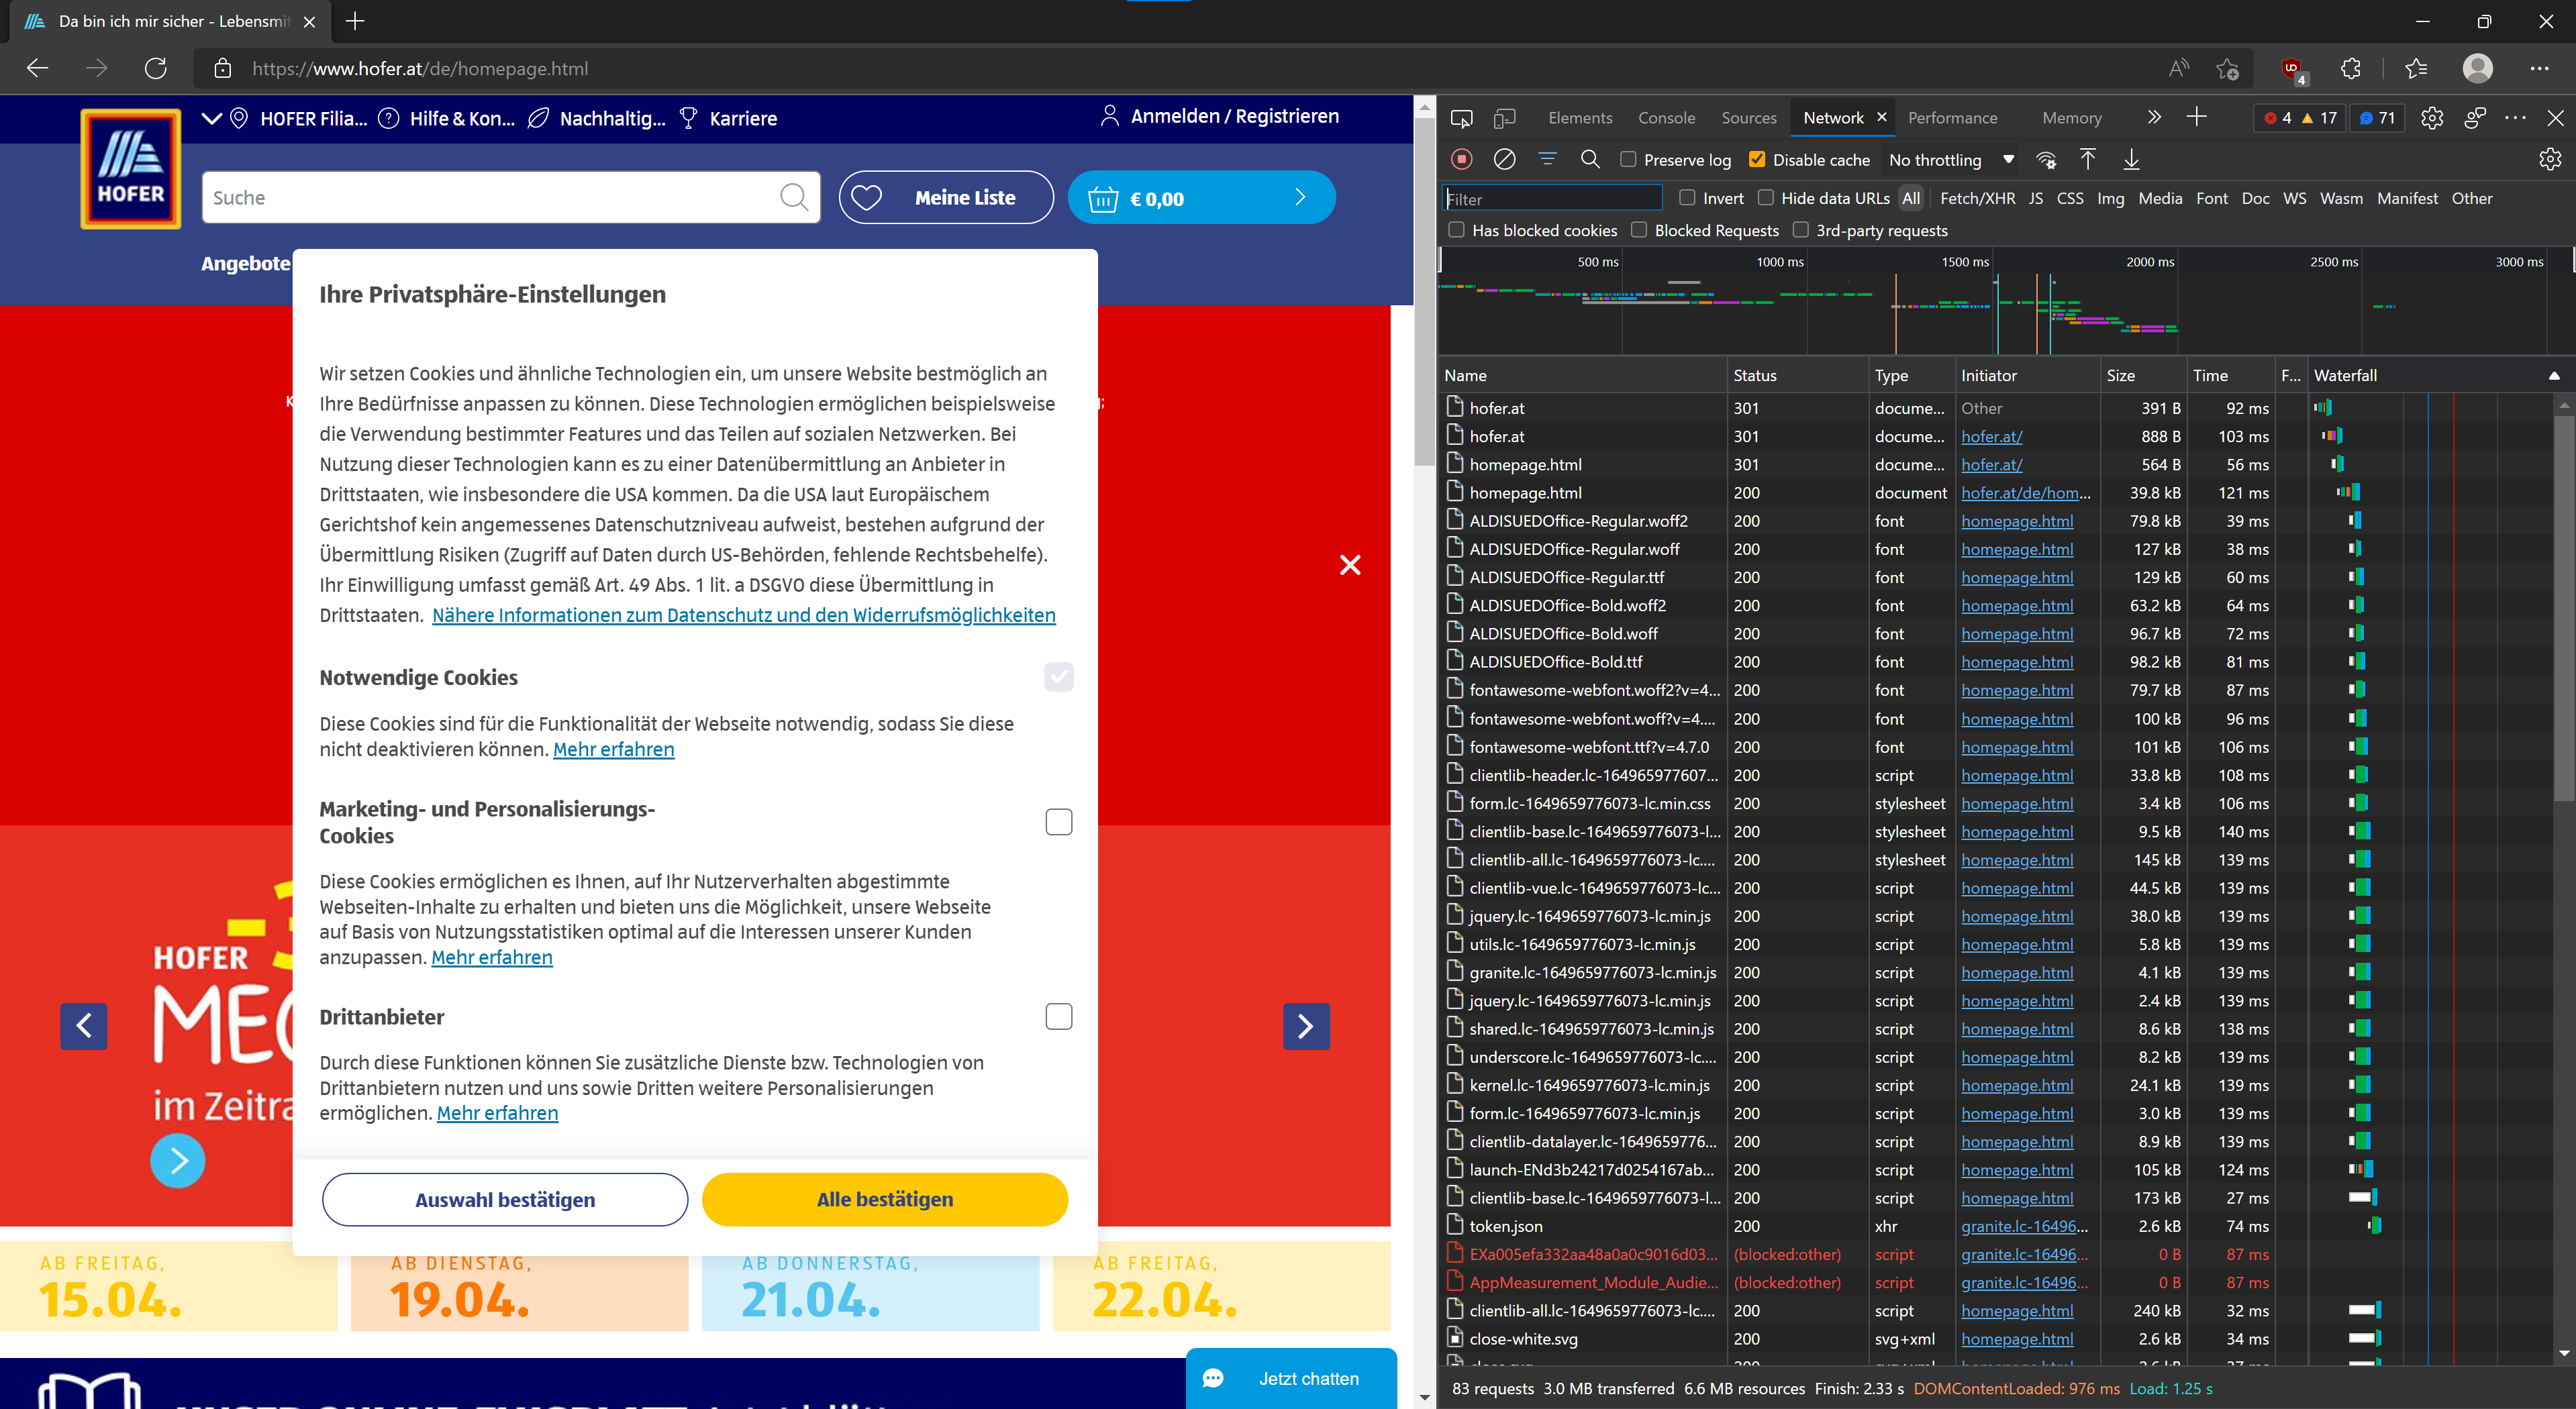Image resolution: width=2576 pixels, height=1409 pixels.
Task: Expand the HOFER header chevron menu
Action: pos(211,118)
